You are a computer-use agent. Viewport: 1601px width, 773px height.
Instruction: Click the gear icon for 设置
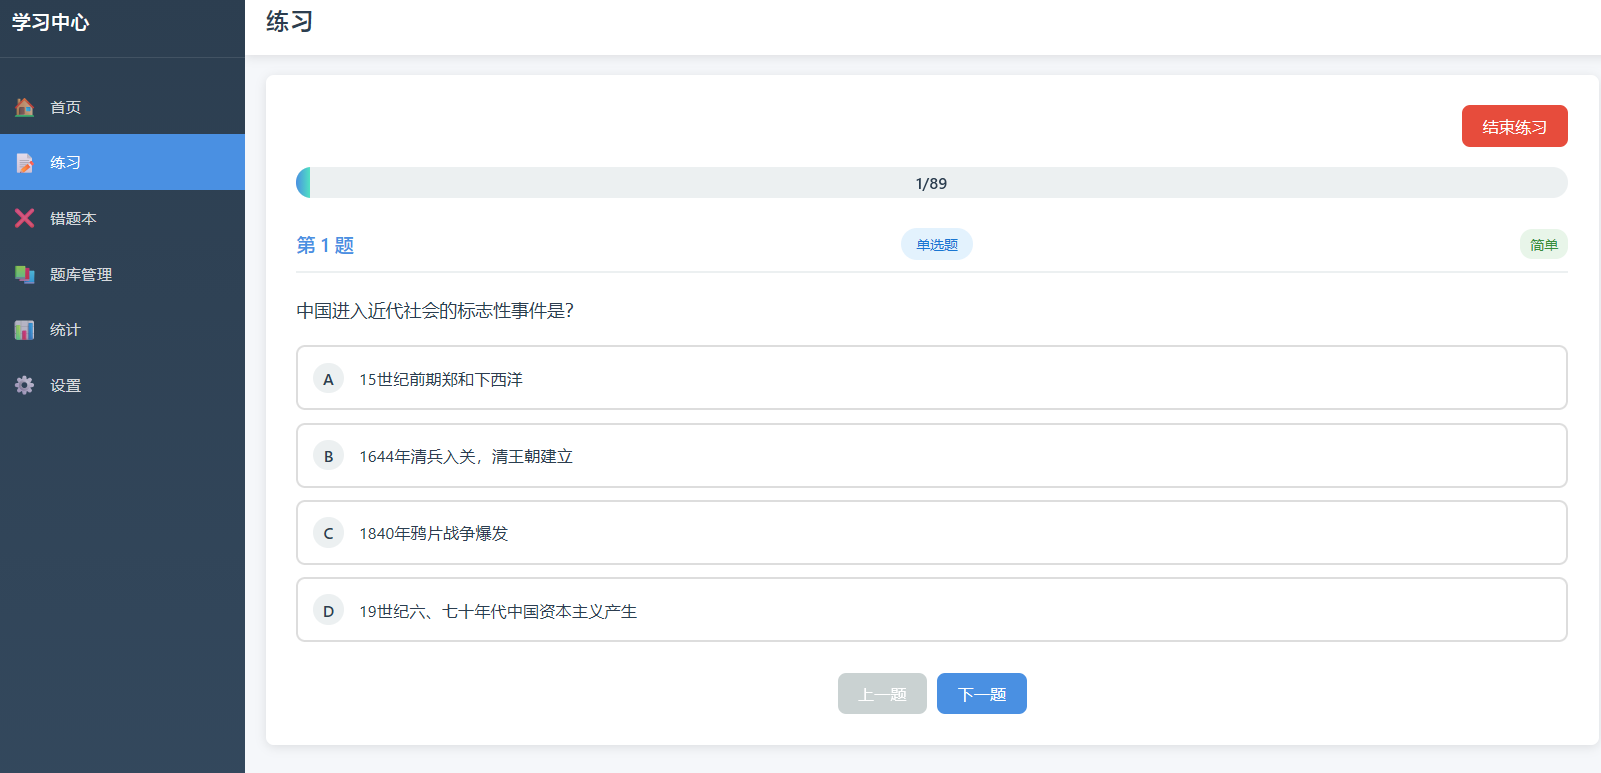(25, 385)
